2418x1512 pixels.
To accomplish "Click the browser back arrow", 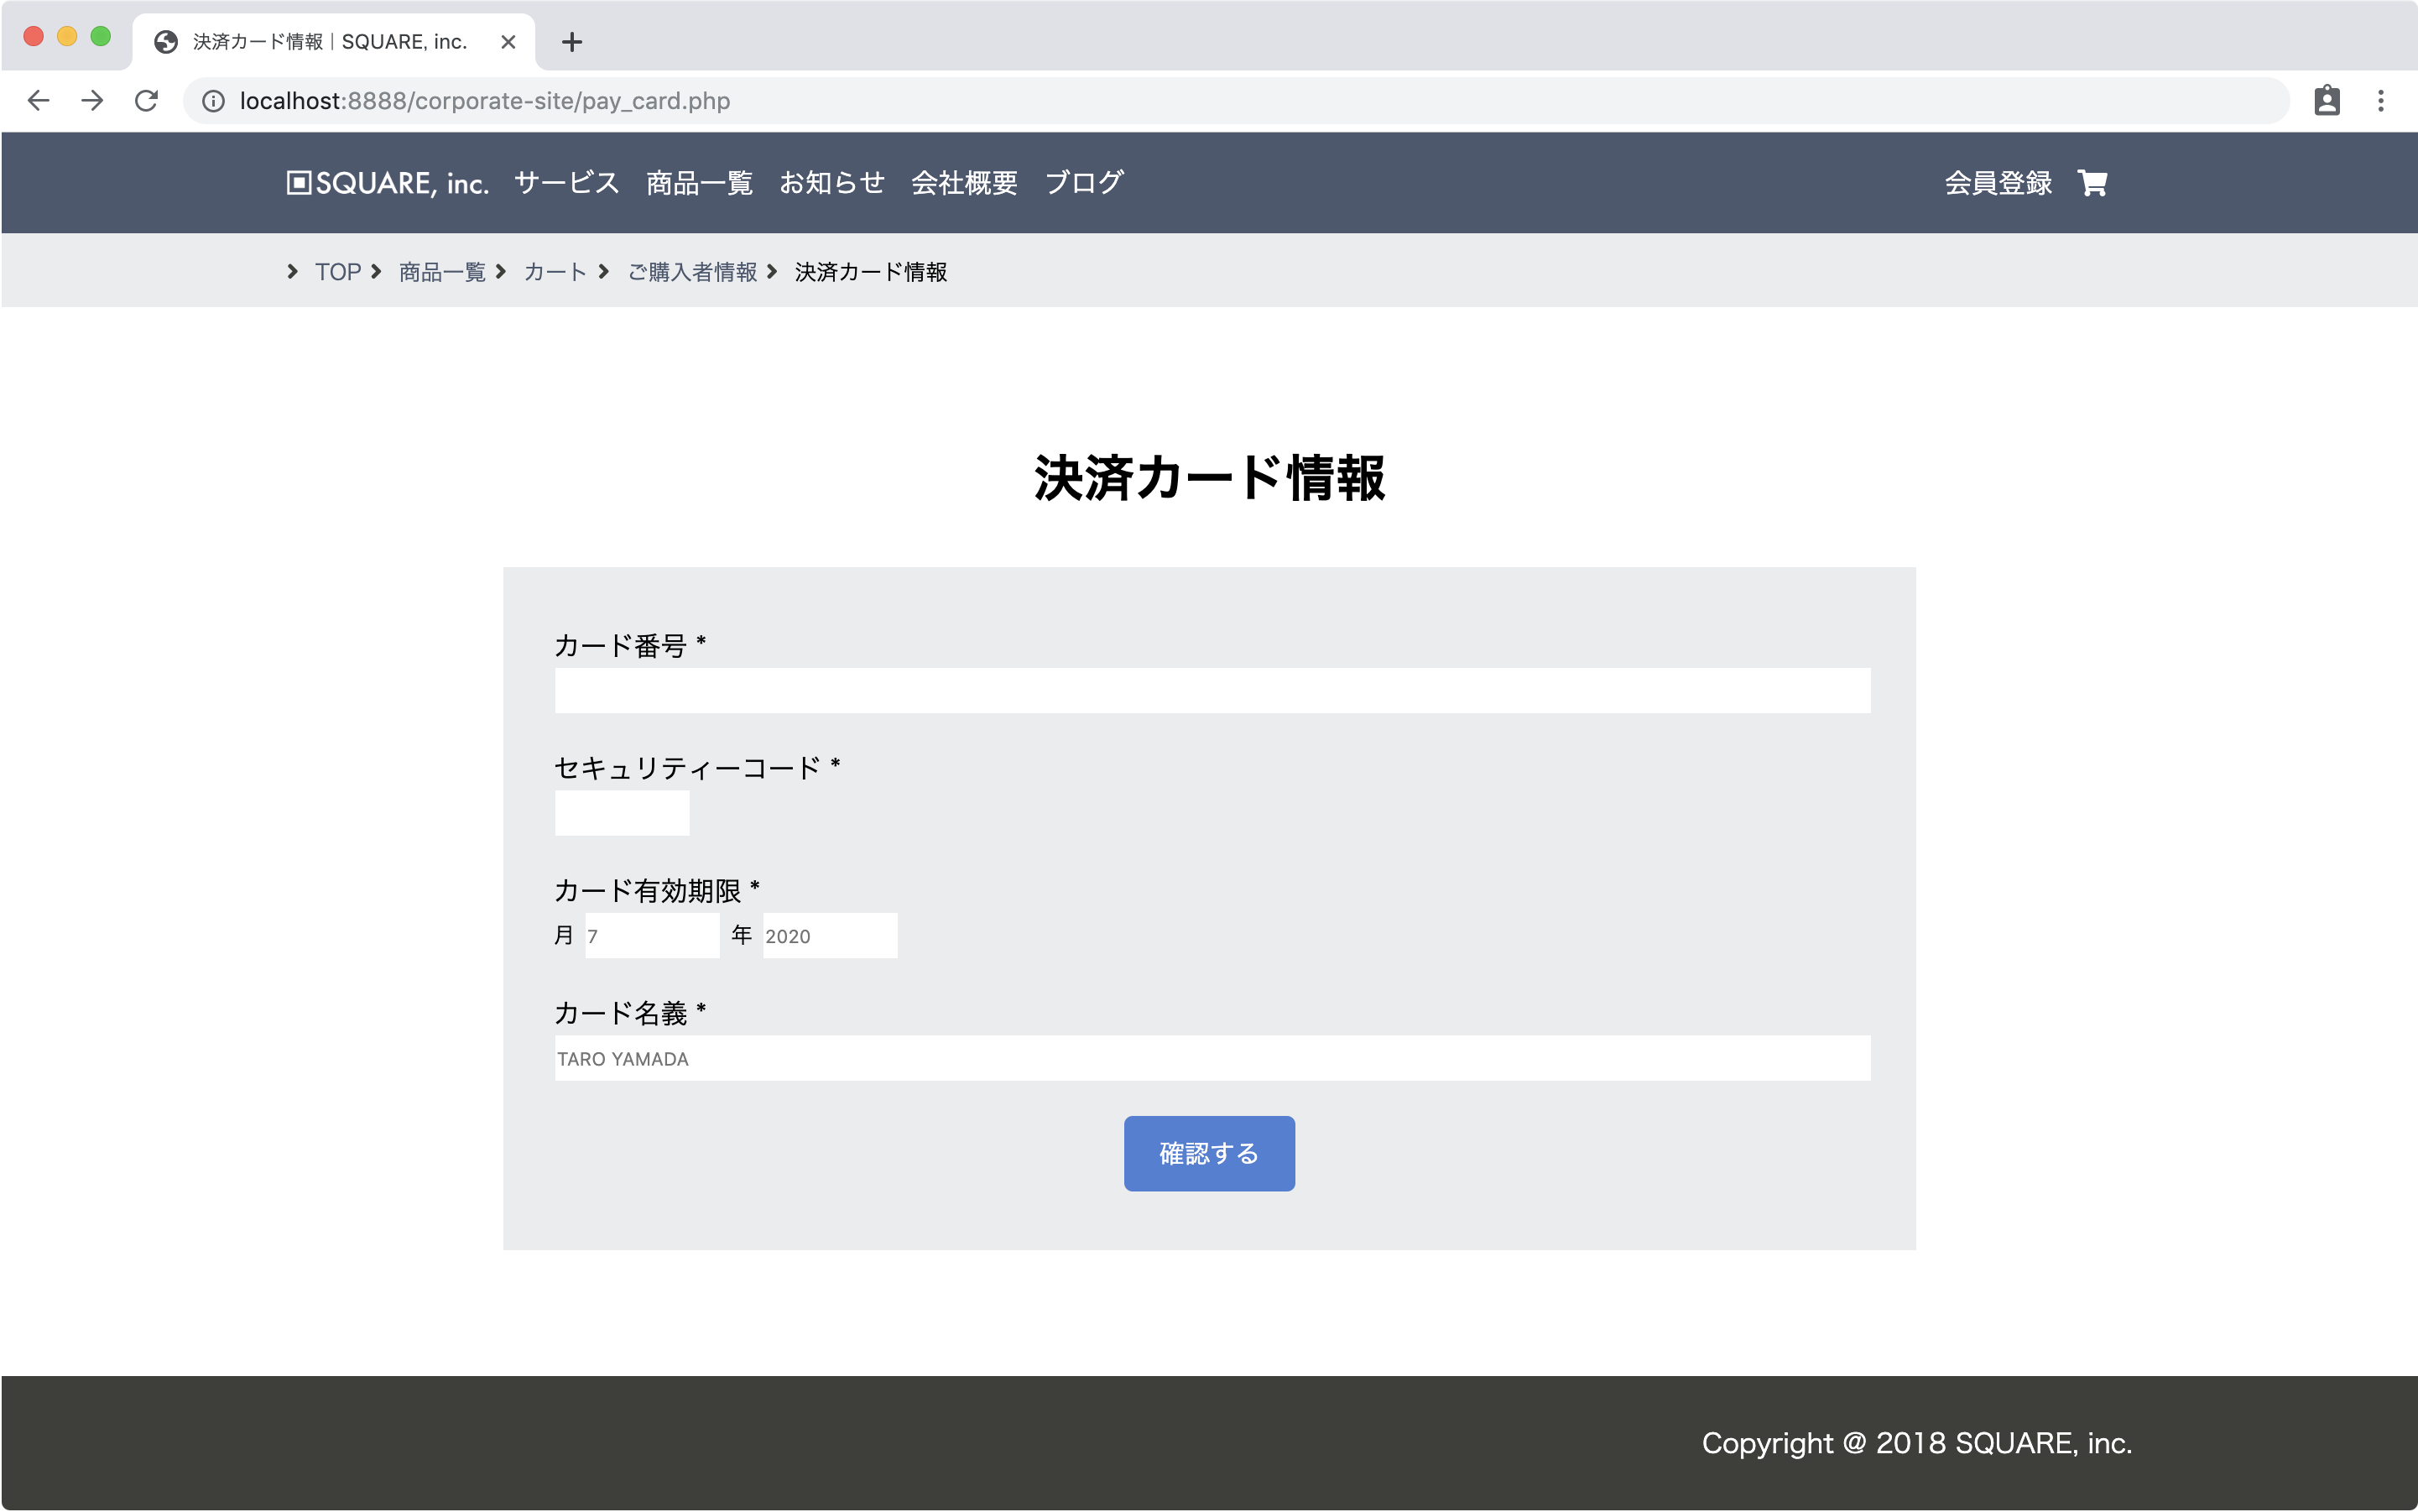I will click(x=38, y=101).
